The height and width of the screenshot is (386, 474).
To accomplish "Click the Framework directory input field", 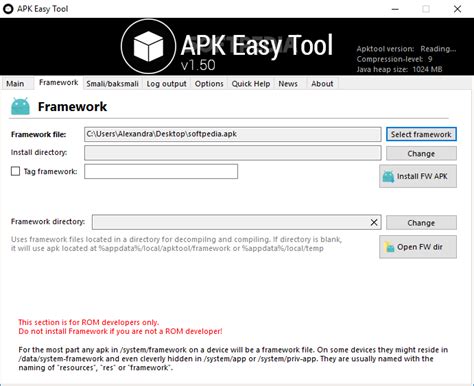I will coord(237,222).
